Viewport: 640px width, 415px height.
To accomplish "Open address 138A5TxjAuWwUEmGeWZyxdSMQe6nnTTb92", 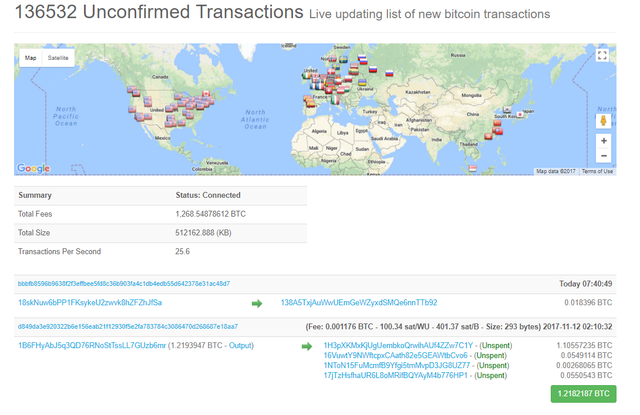I will click(359, 303).
